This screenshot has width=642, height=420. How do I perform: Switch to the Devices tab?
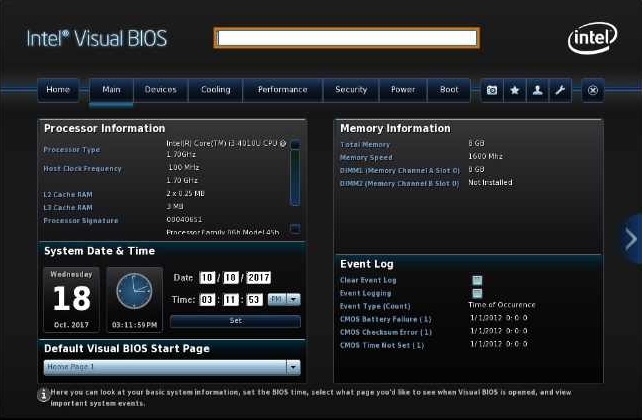click(x=160, y=90)
